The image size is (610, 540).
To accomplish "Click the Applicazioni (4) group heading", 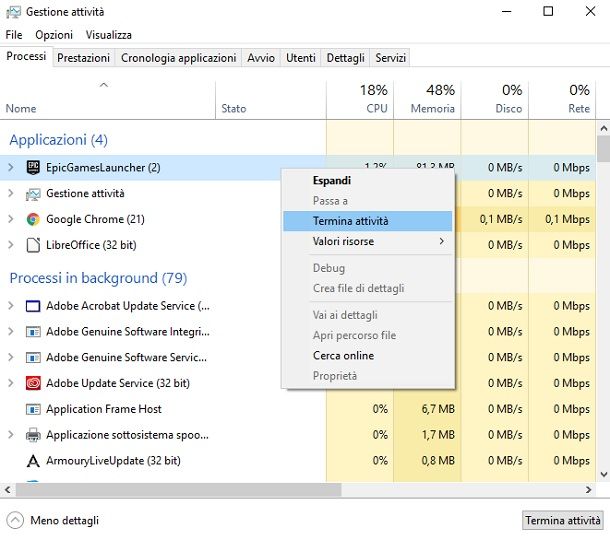I will 58,140.
